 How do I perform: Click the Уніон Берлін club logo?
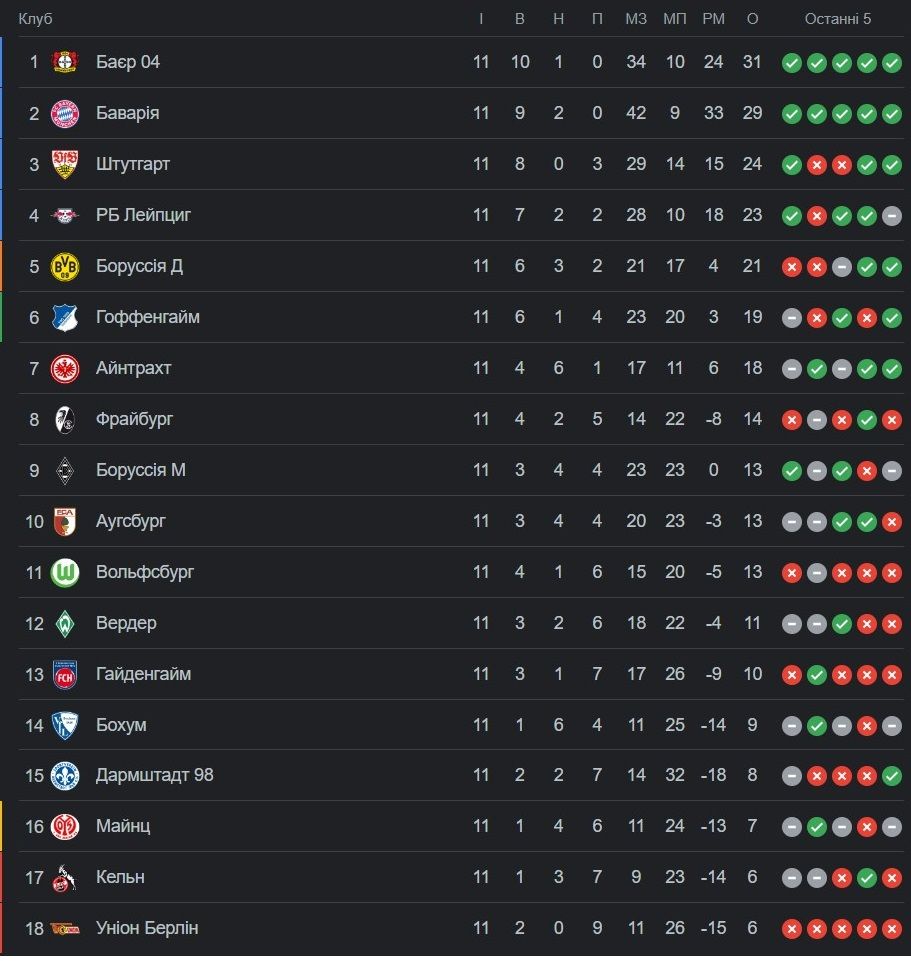point(65,928)
